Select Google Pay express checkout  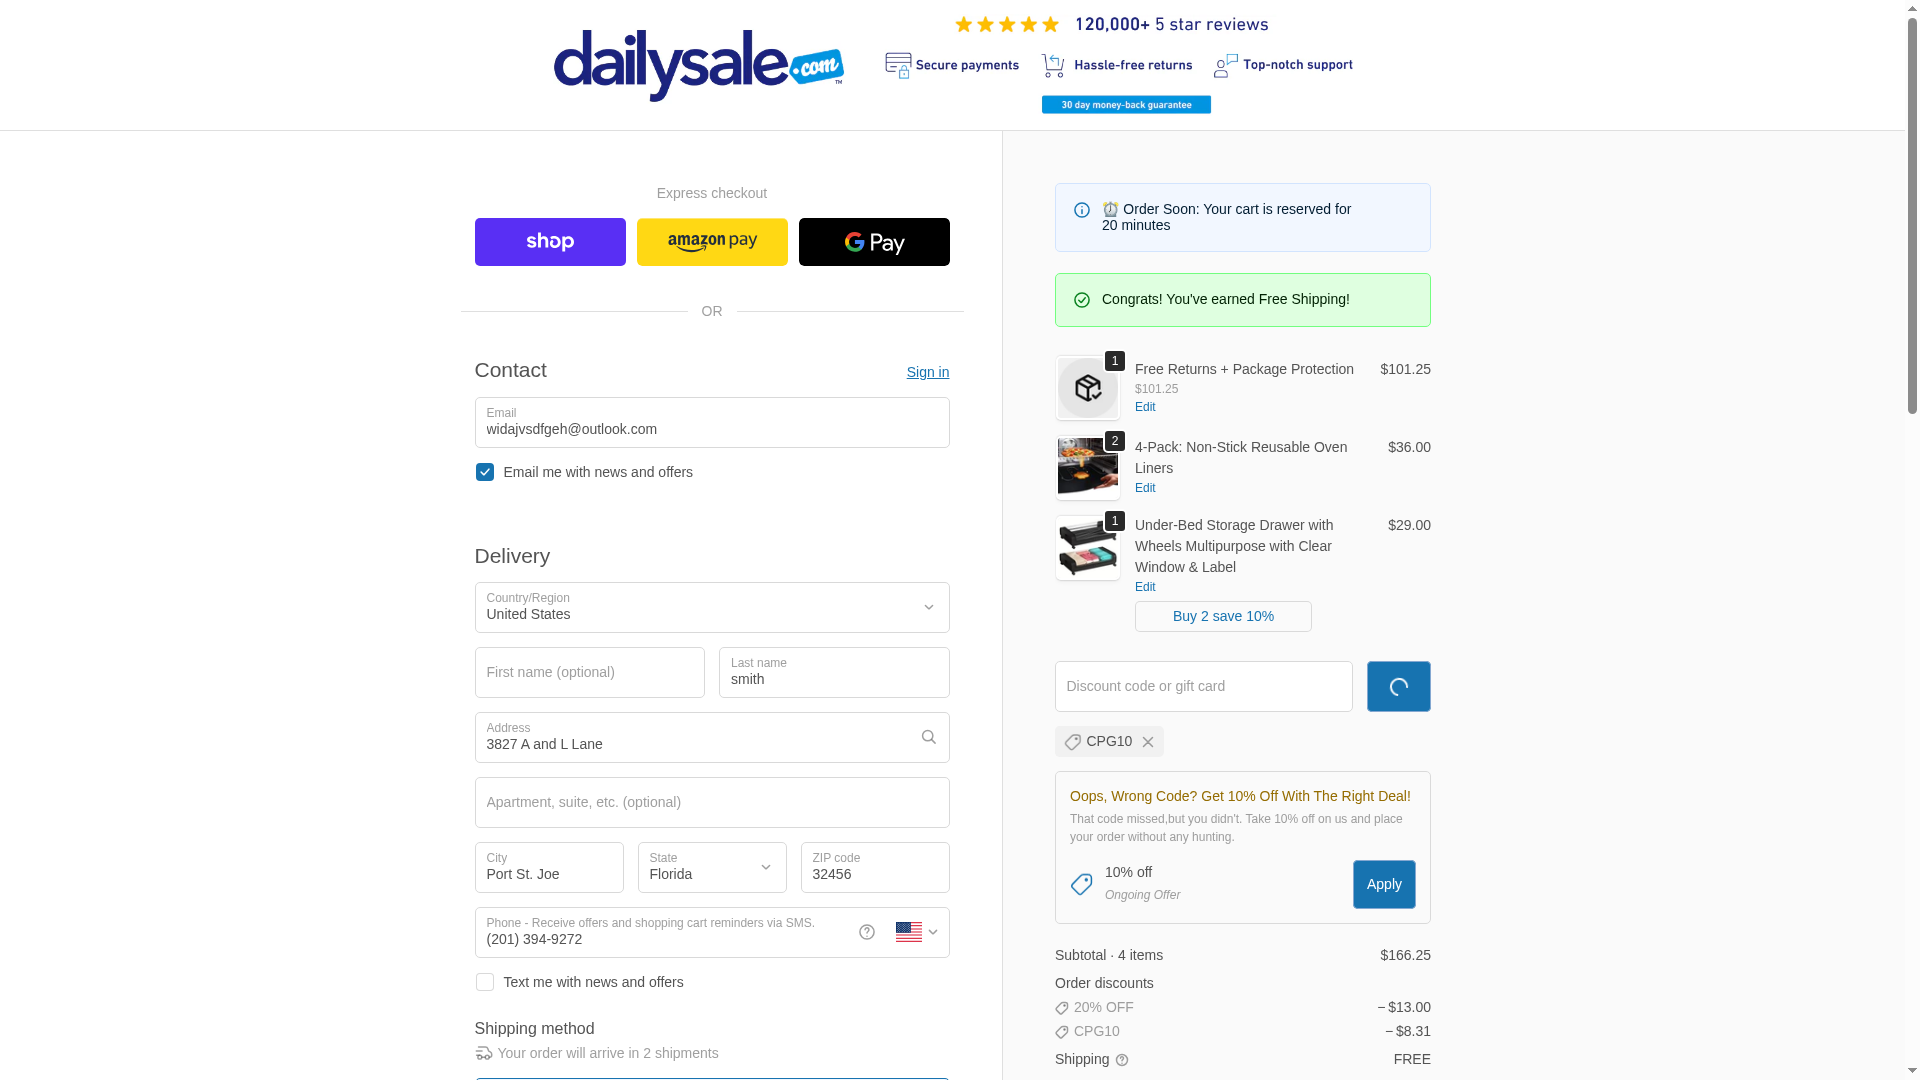[x=874, y=242]
